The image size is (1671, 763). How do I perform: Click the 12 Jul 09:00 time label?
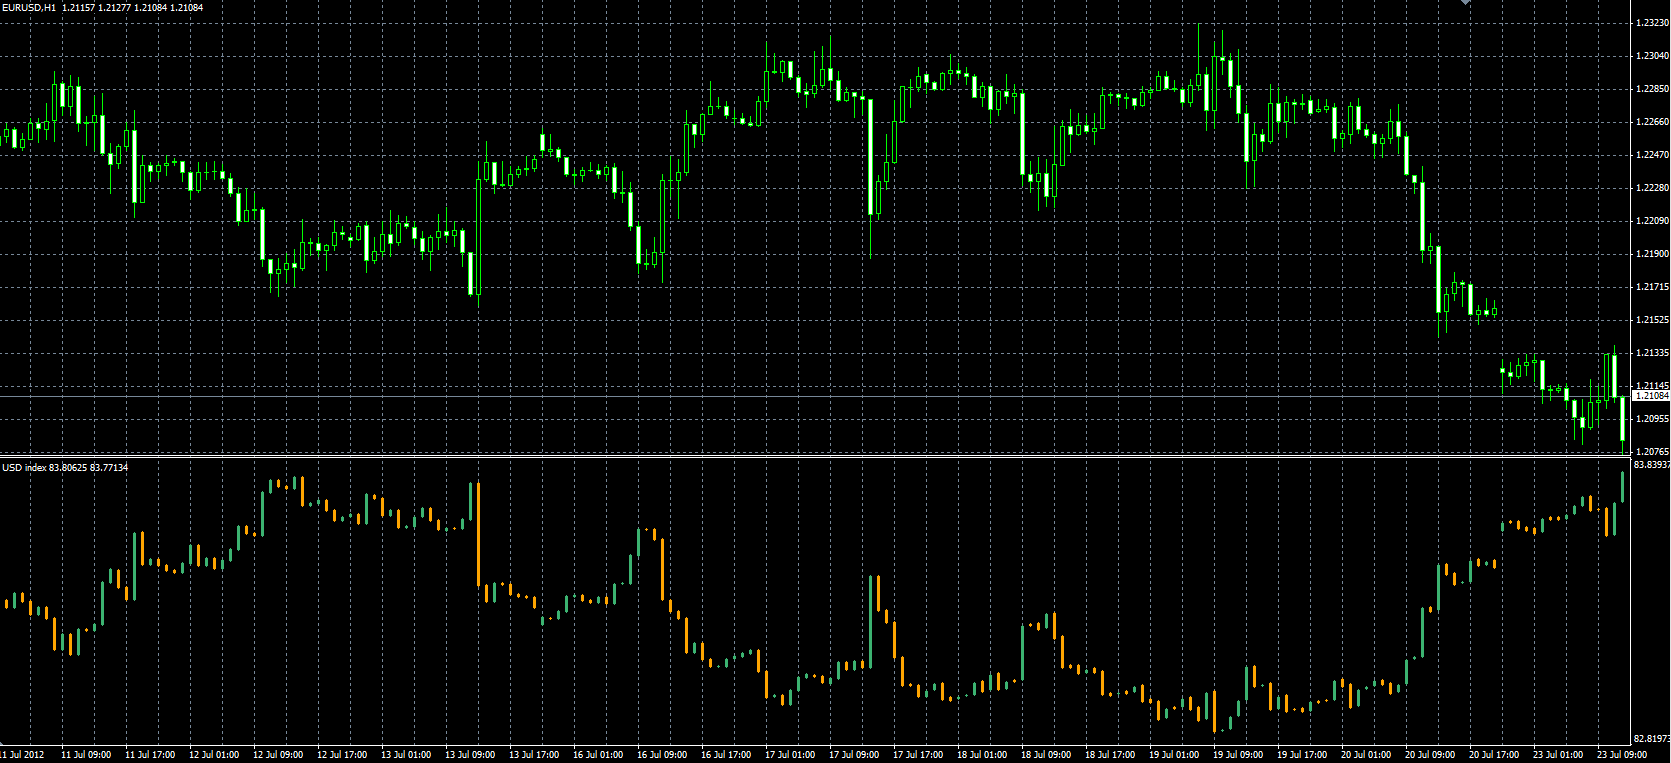[x=278, y=755]
